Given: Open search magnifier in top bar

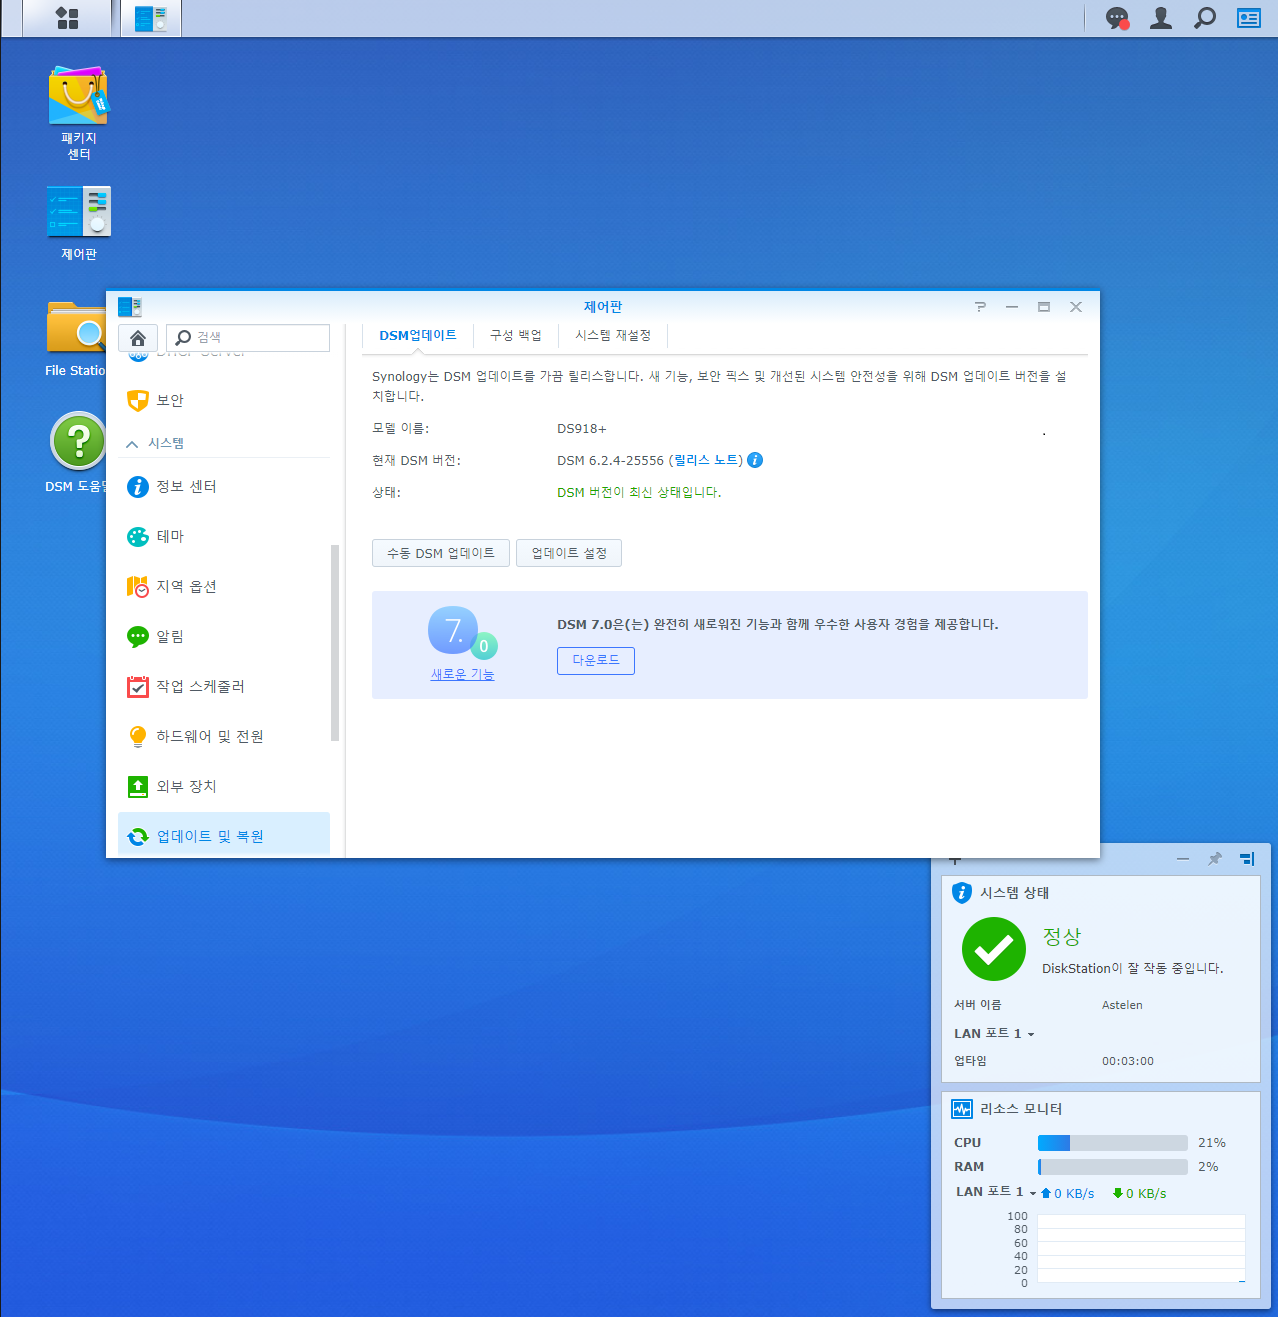Looking at the screenshot, I should 1205,18.
